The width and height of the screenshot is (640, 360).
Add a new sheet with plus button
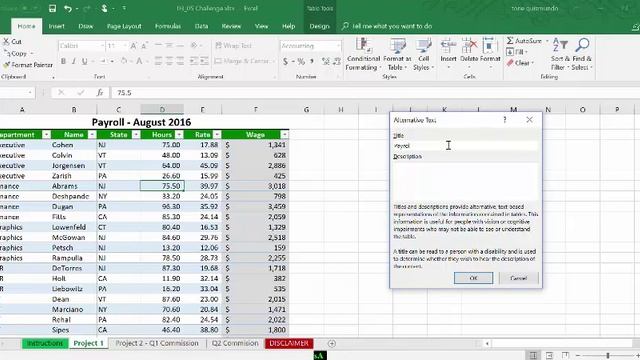click(x=332, y=344)
